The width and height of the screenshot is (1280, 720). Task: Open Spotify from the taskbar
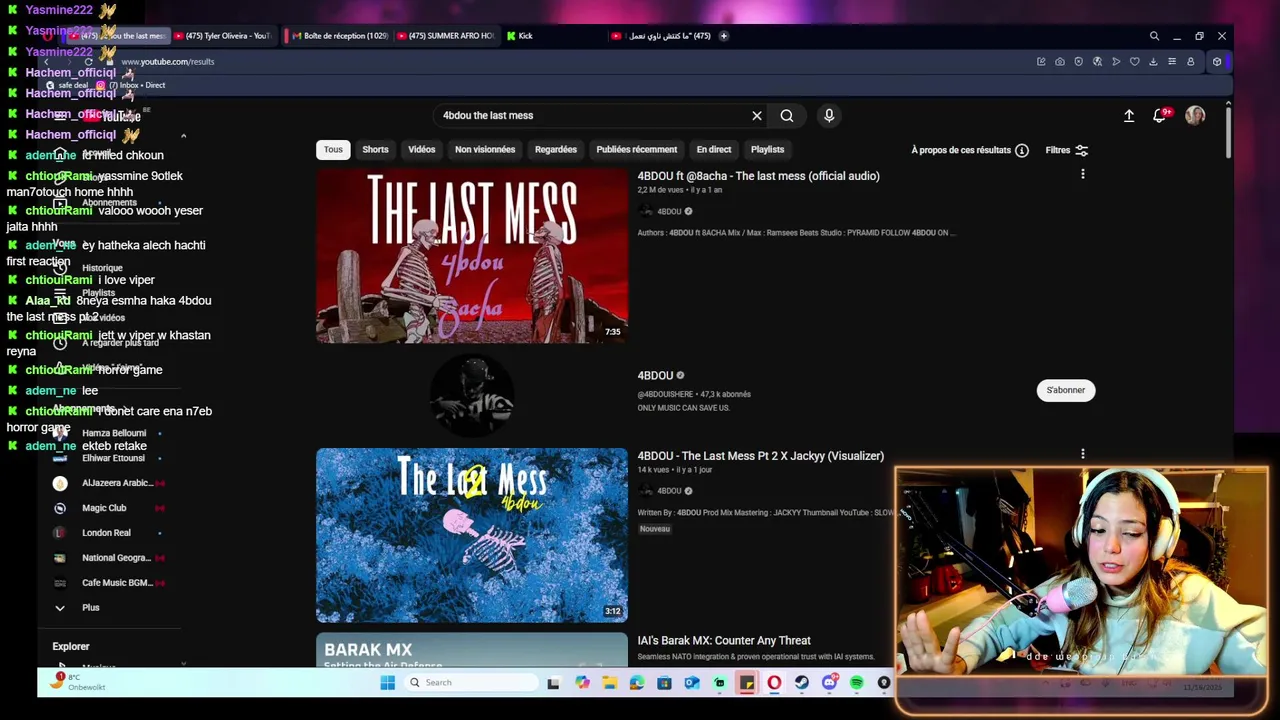coord(857,683)
